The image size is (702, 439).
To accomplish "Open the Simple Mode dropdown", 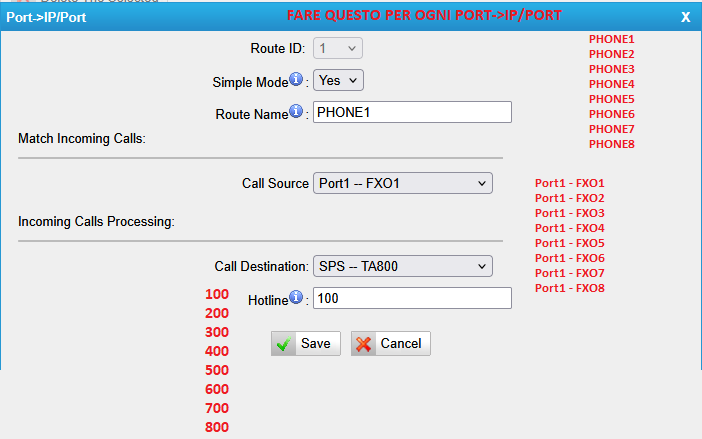I will (x=339, y=81).
